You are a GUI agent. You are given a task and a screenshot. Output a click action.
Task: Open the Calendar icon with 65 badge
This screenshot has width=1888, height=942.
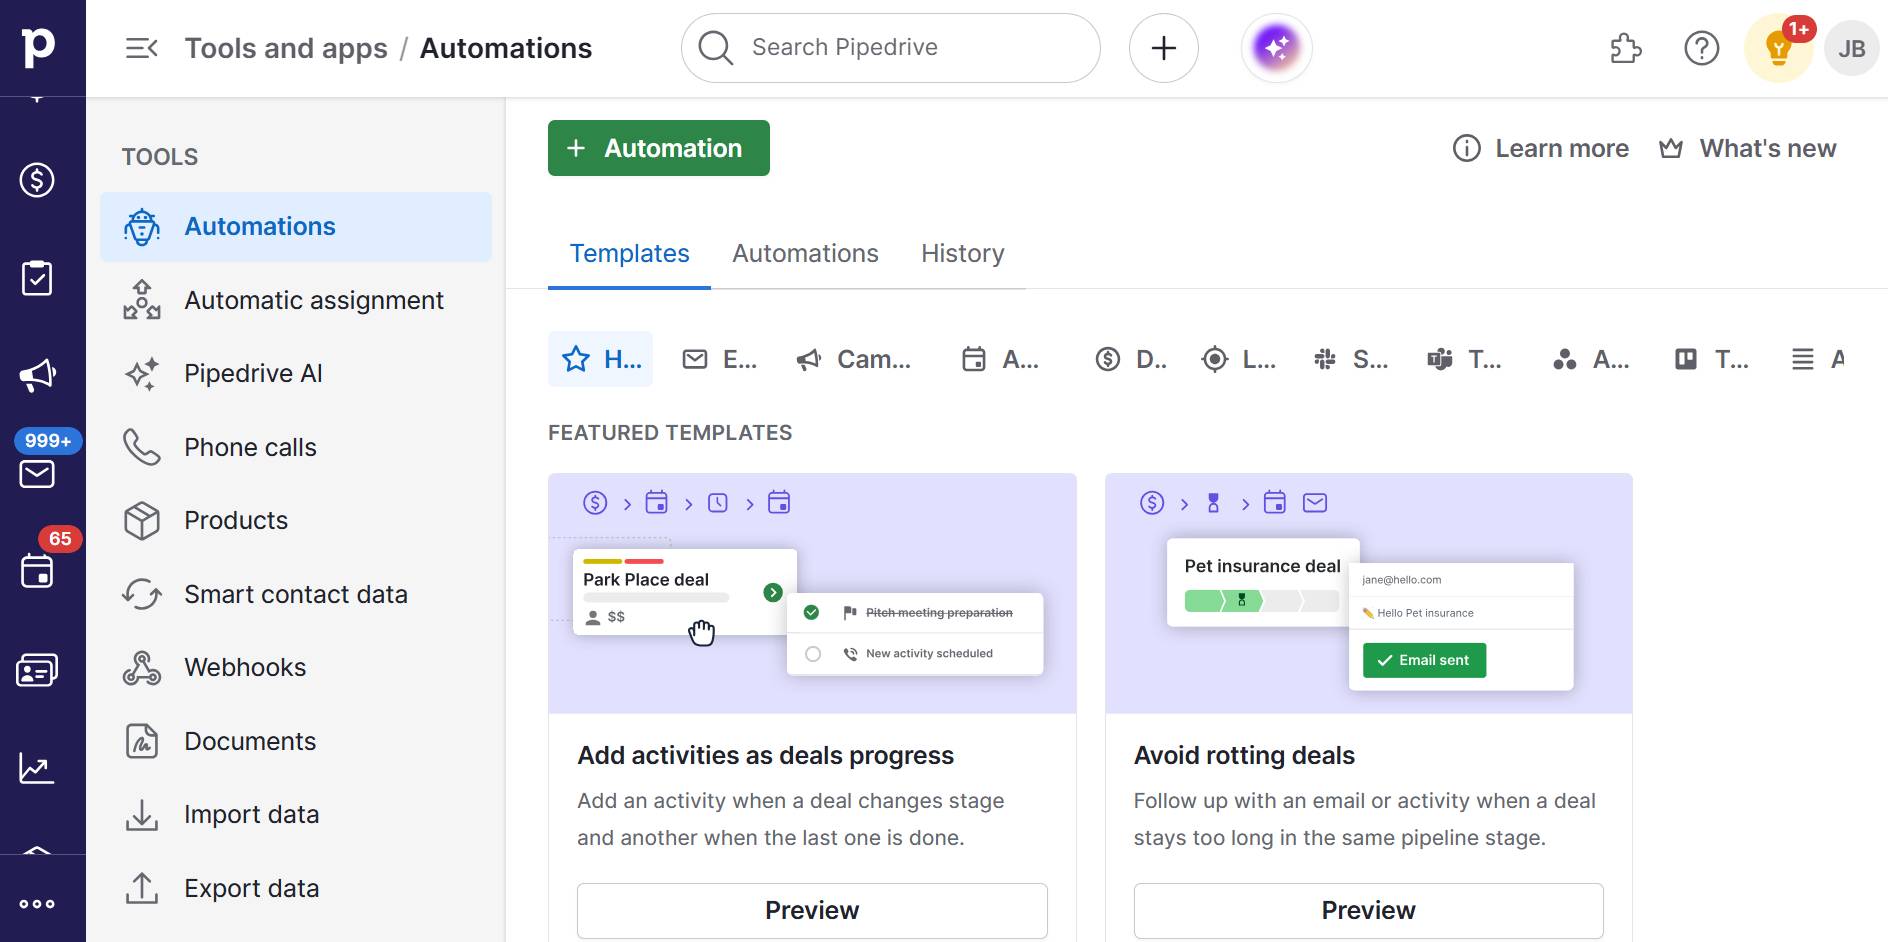(38, 571)
